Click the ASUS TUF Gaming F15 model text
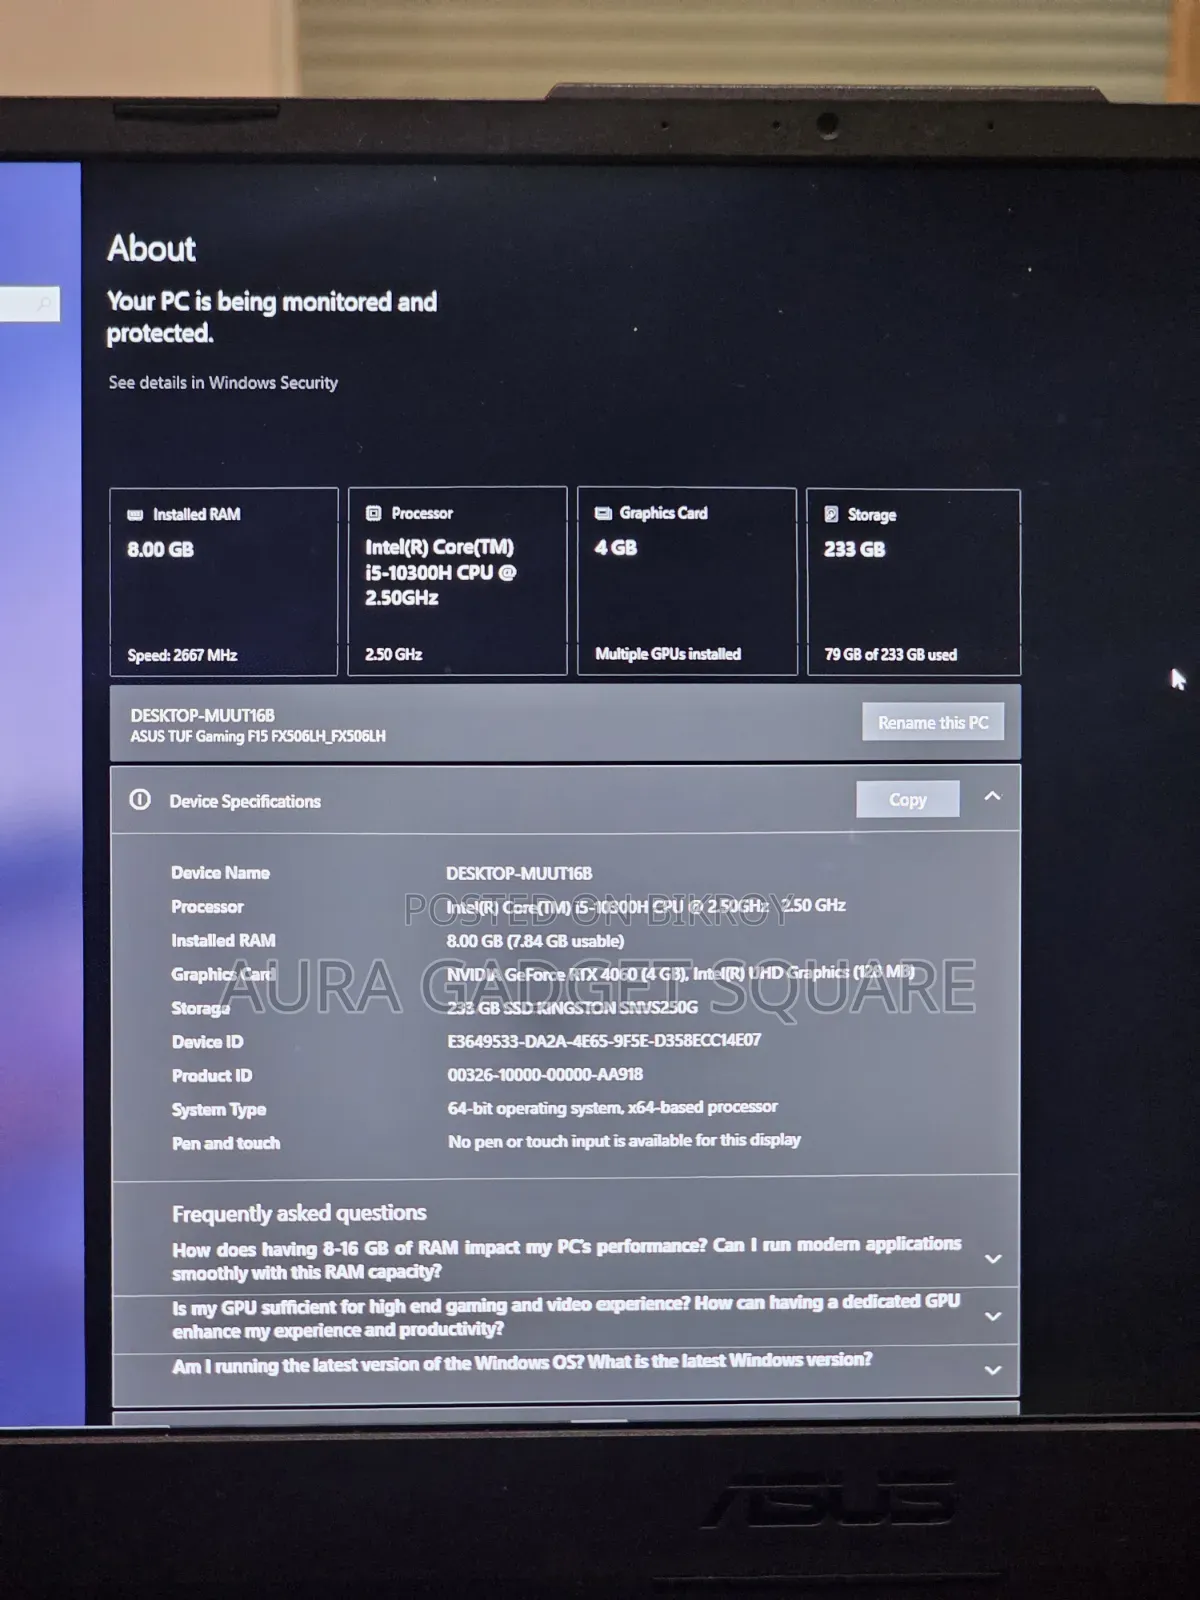This screenshot has height=1600, width=1200. [x=258, y=736]
